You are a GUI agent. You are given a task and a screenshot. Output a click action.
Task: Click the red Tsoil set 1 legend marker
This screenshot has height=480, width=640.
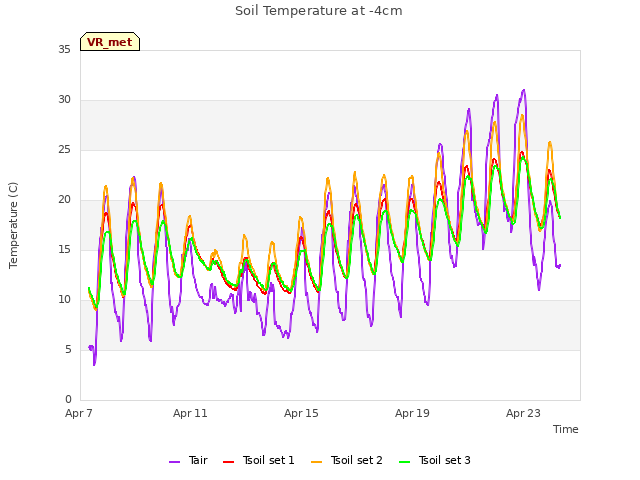[x=229, y=462]
